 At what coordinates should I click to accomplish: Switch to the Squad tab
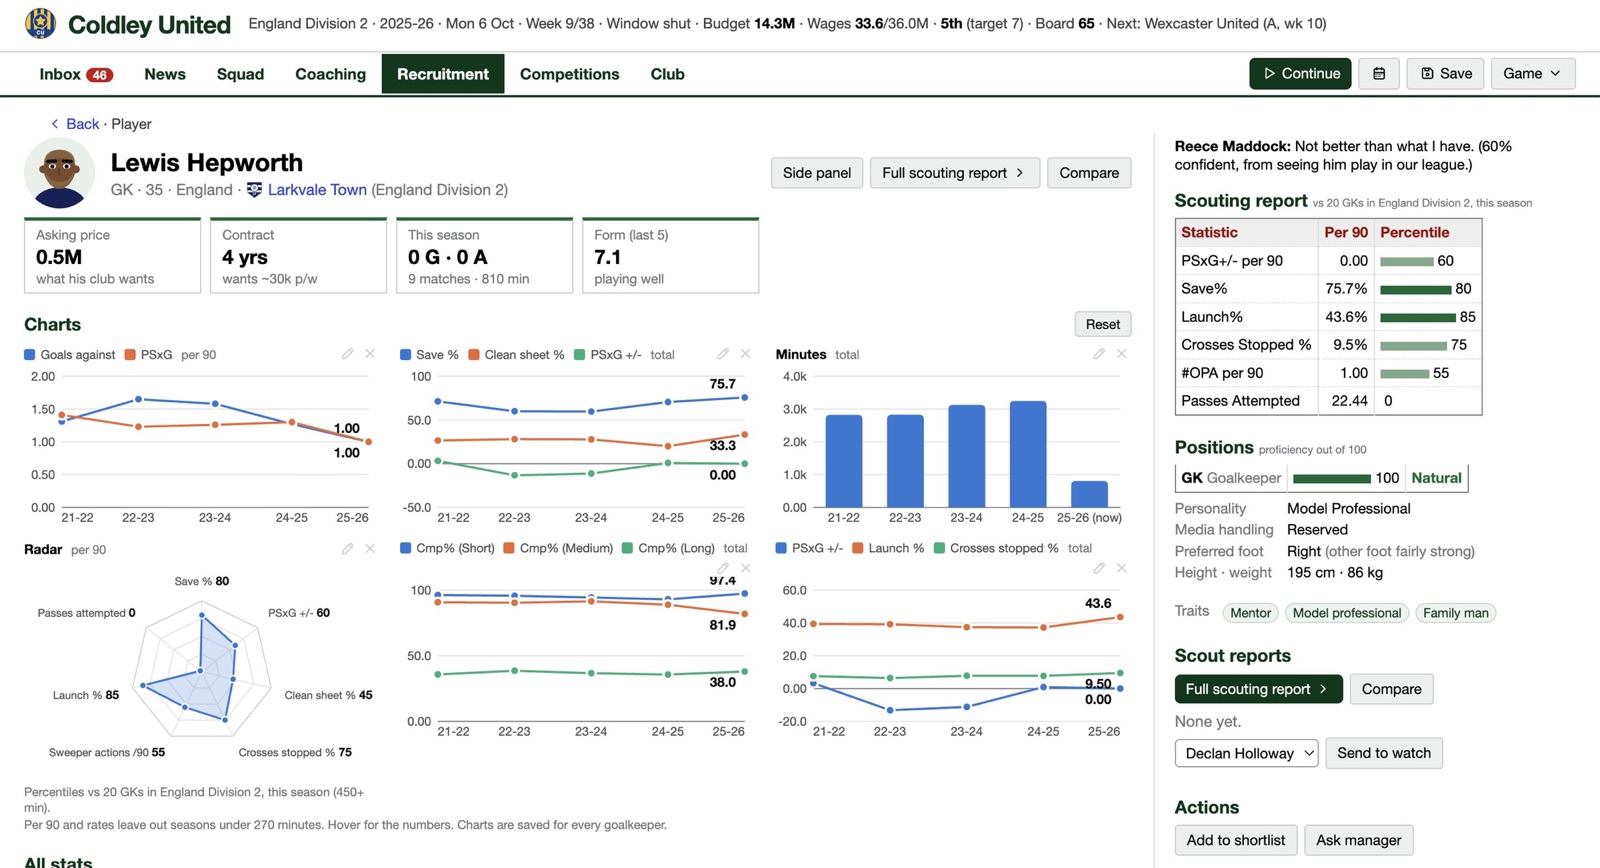[240, 74]
